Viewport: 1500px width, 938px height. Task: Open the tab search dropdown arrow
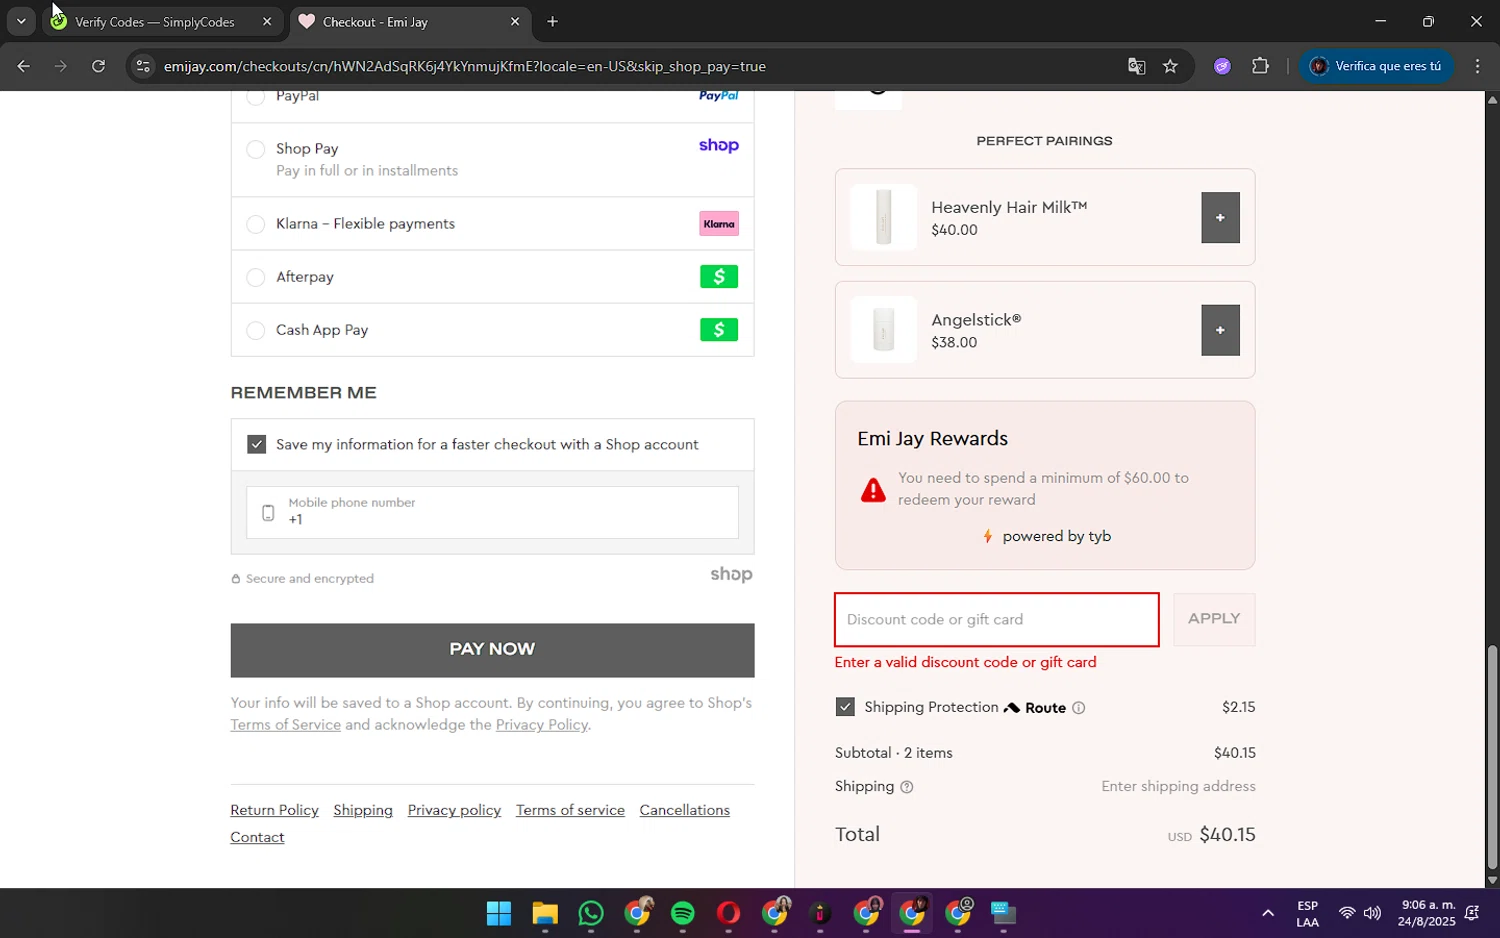21,21
